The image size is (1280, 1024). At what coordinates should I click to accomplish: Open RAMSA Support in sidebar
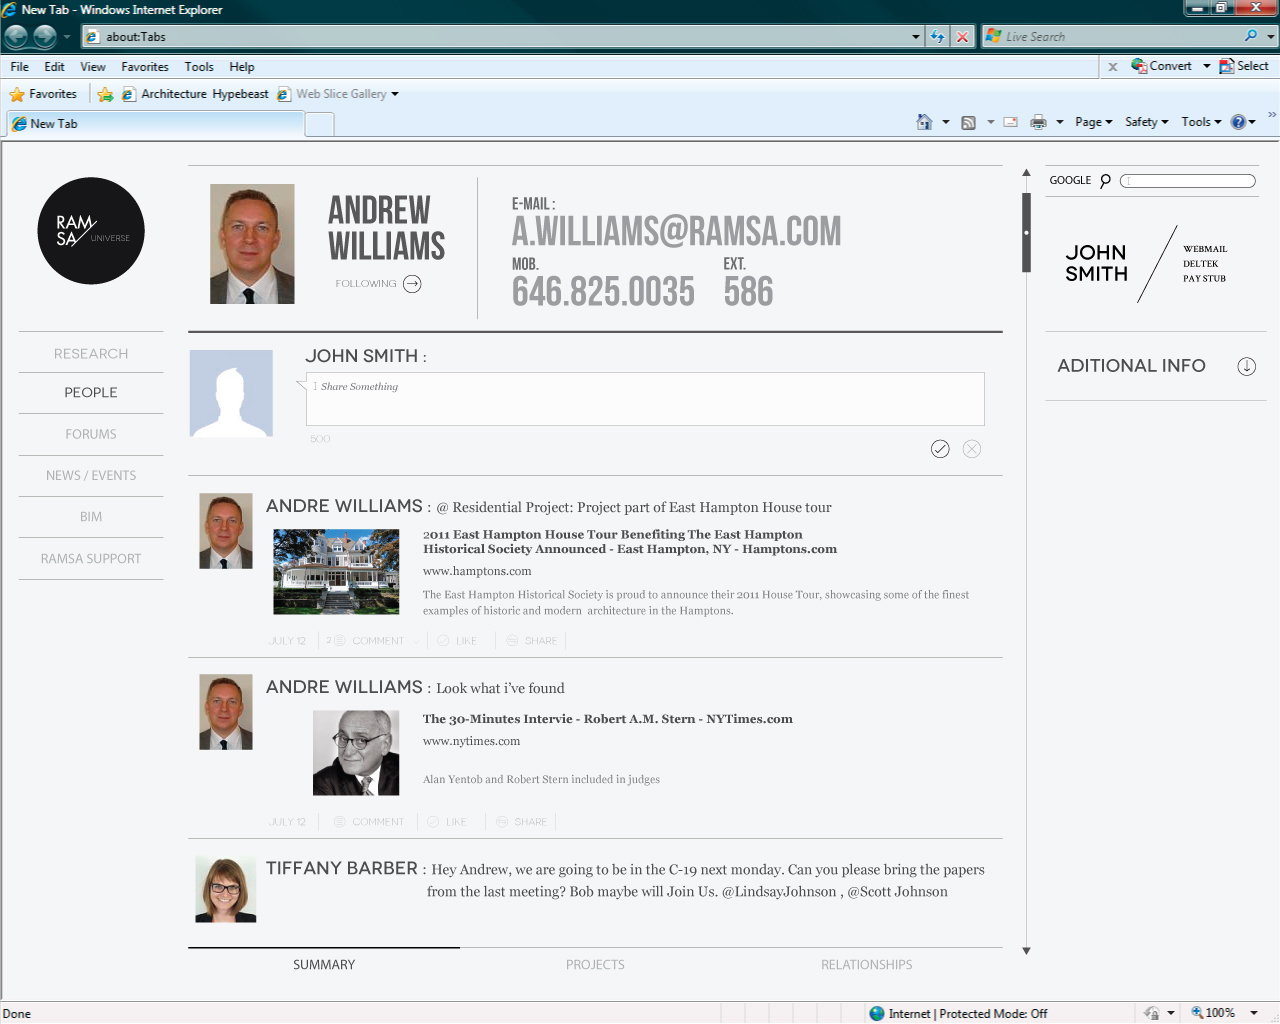click(91, 559)
